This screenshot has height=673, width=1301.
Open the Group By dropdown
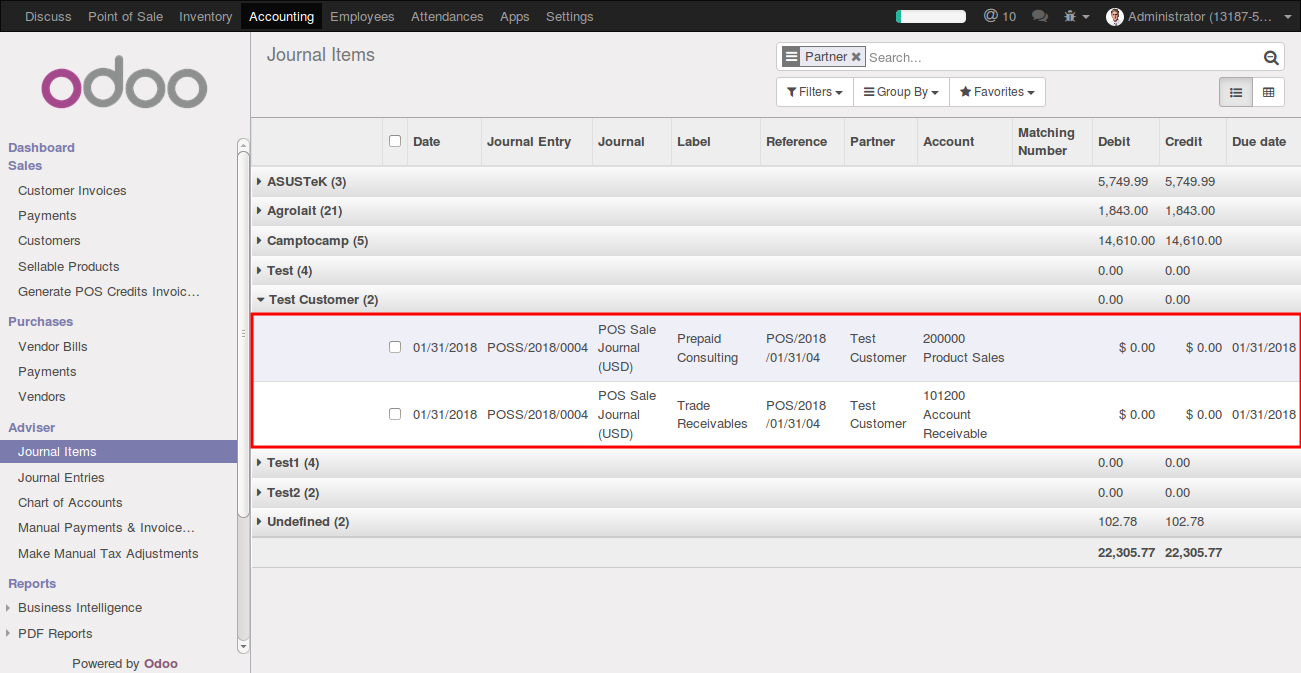[900, 91]
